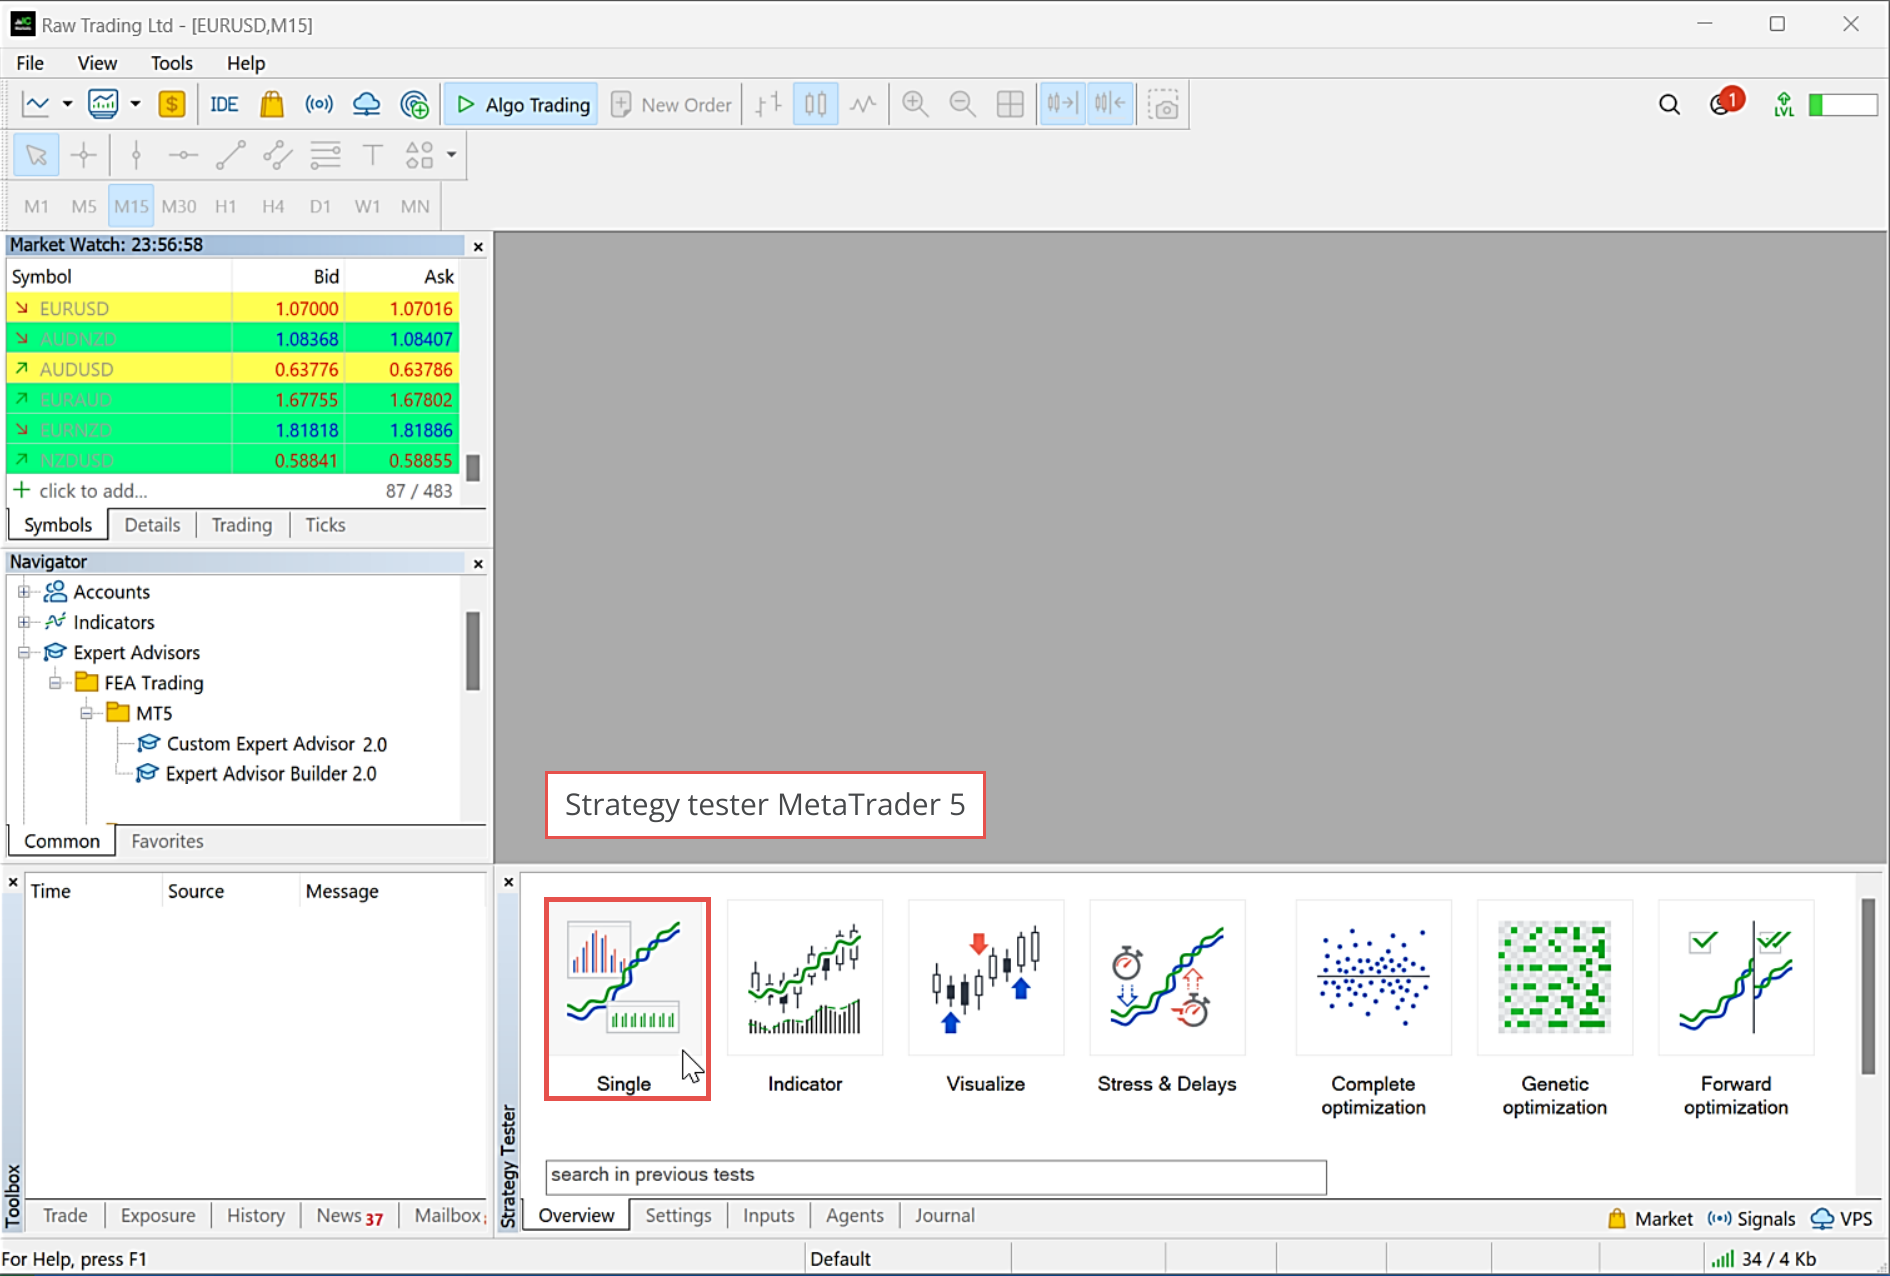Viewport: 1890px width, 1276px height.
Task: Open the Market shopping bag icon in toolbar
Action: pos(271,104)
